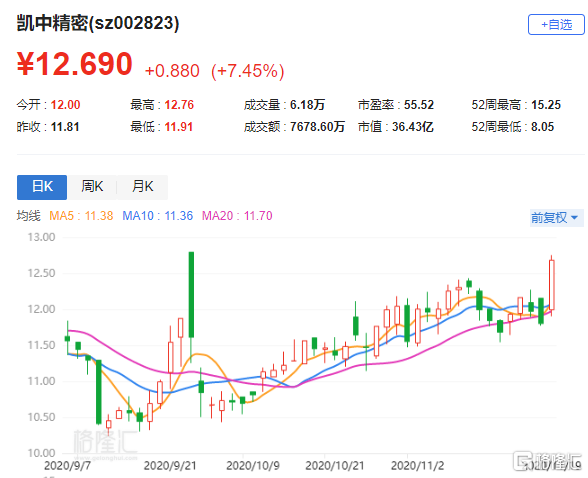
Task: Click the tall green candle reaching 12.80
Action: pyautogui.click(x=191, y=295)
